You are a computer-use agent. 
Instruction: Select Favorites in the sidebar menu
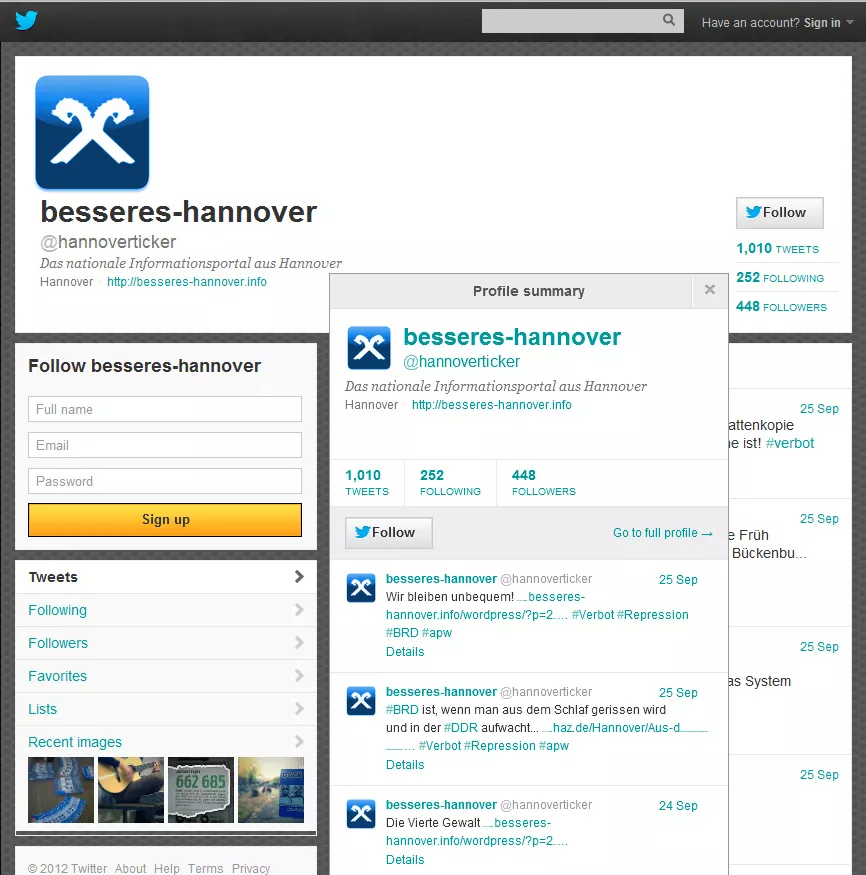click(x=166, y=676)
